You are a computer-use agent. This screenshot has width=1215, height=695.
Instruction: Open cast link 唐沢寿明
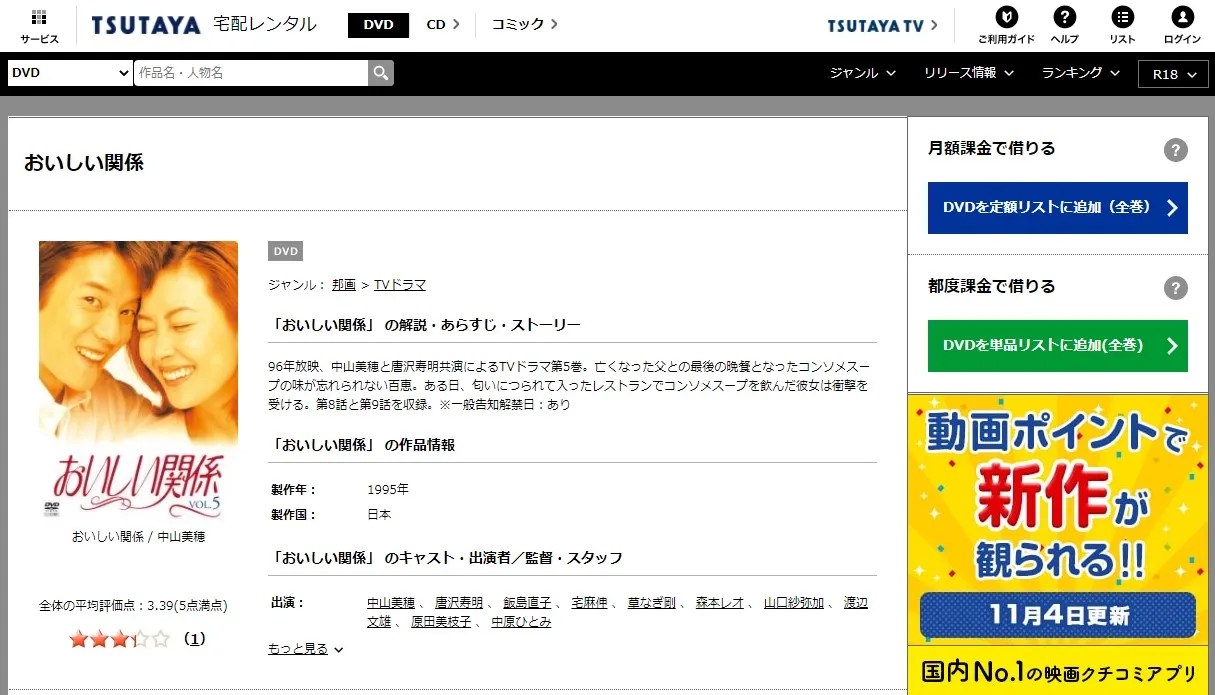coord(459,603)
